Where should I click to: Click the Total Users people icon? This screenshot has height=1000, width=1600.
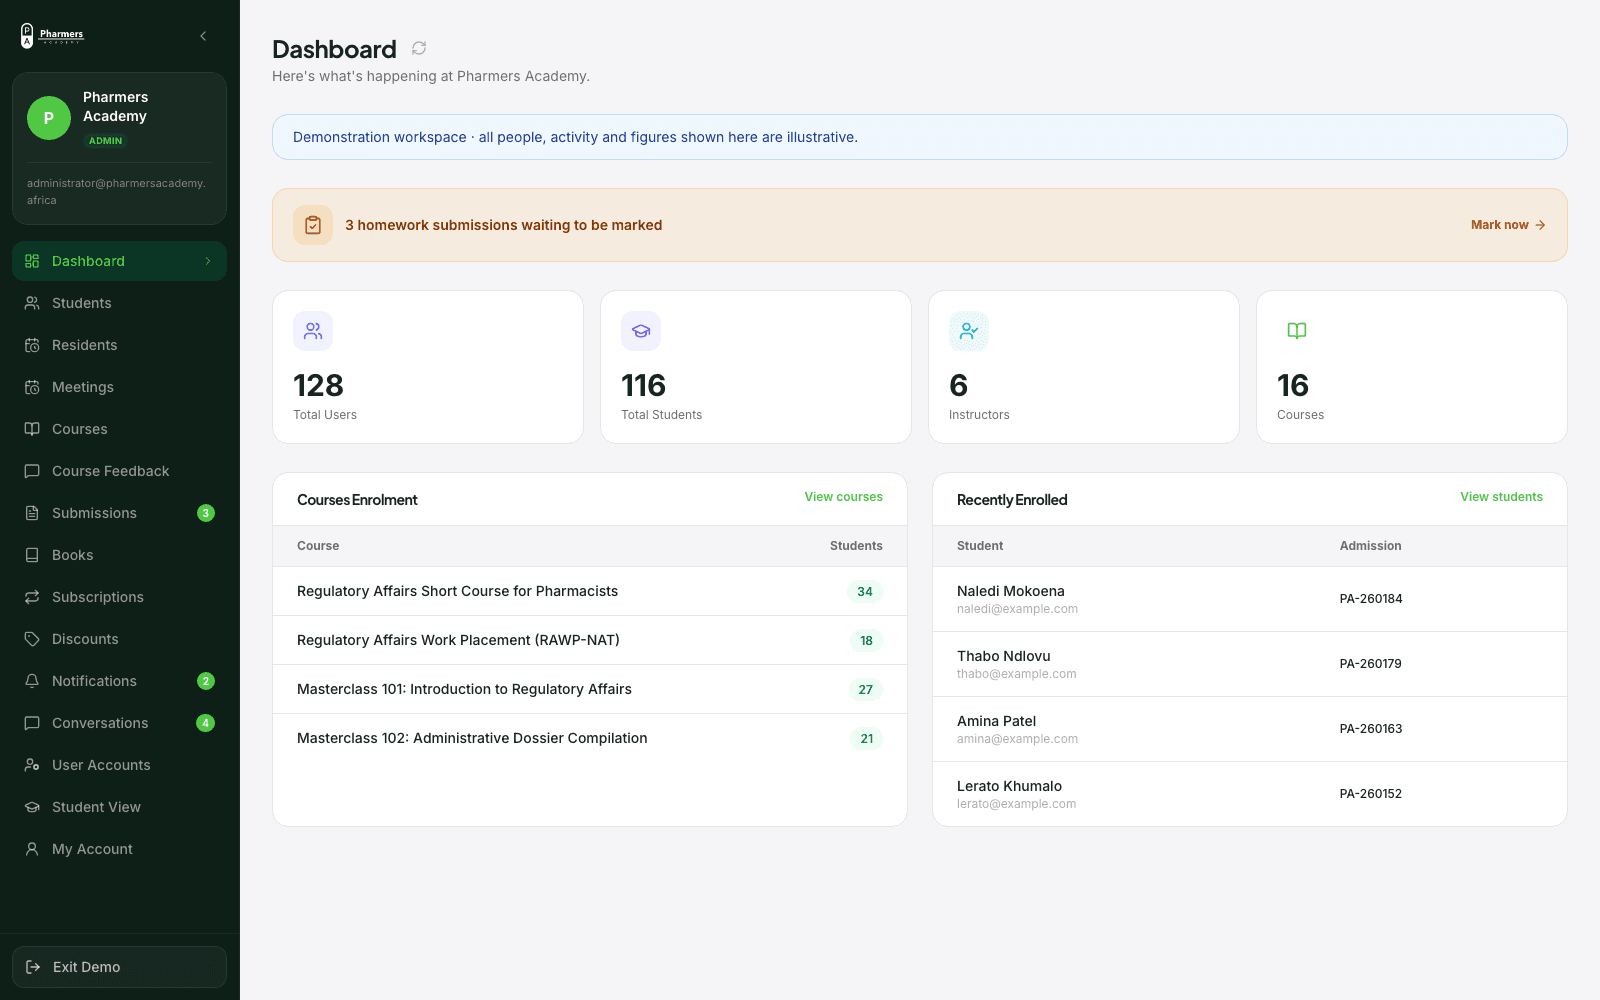coord(313,331)
